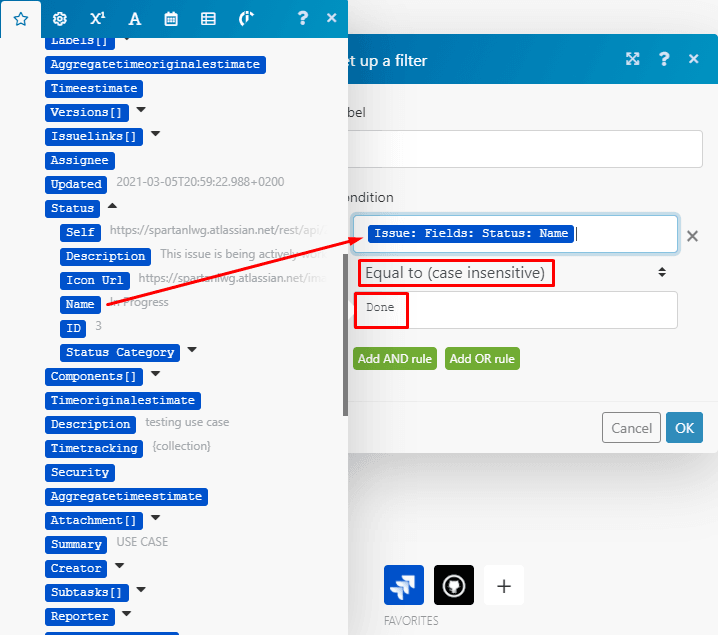
Task: Open the text functions 'A' tab
Action: [x=135, y=18]
